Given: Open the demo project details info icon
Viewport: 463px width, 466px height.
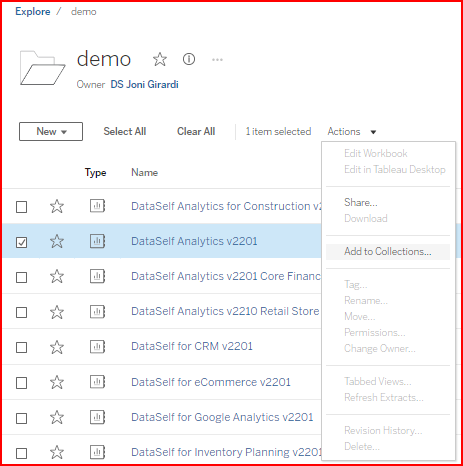Looking at the screenshot, I should (x=189, y=59).
